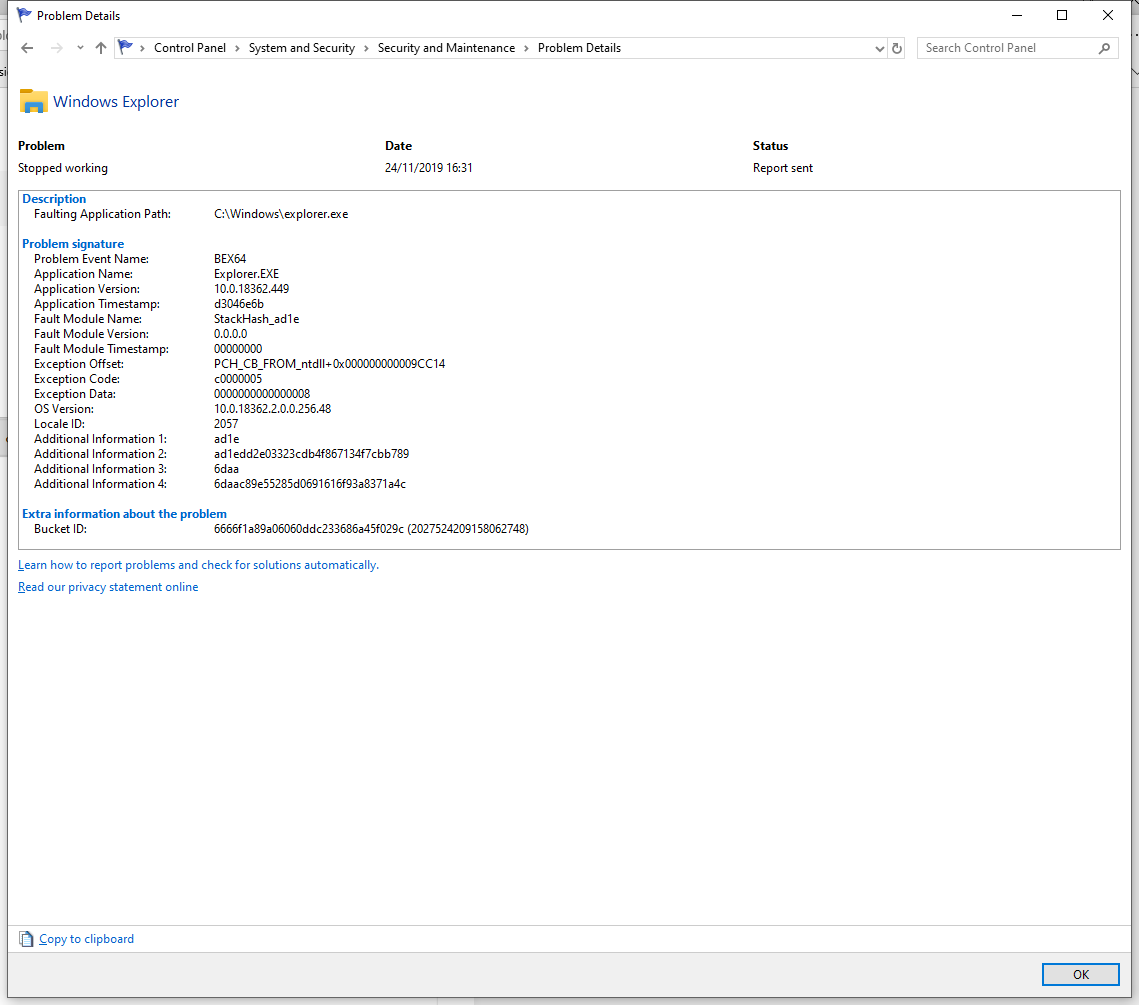Select the application version 10.0.18362.449
Screen dimensions: 1139x1005
tap(251, 289)
